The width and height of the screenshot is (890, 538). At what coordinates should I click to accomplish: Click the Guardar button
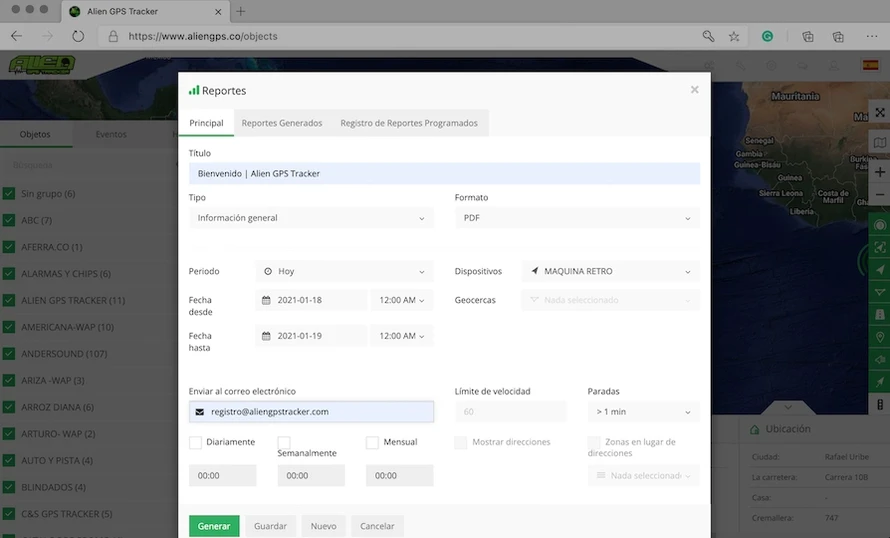pos(270,526)
